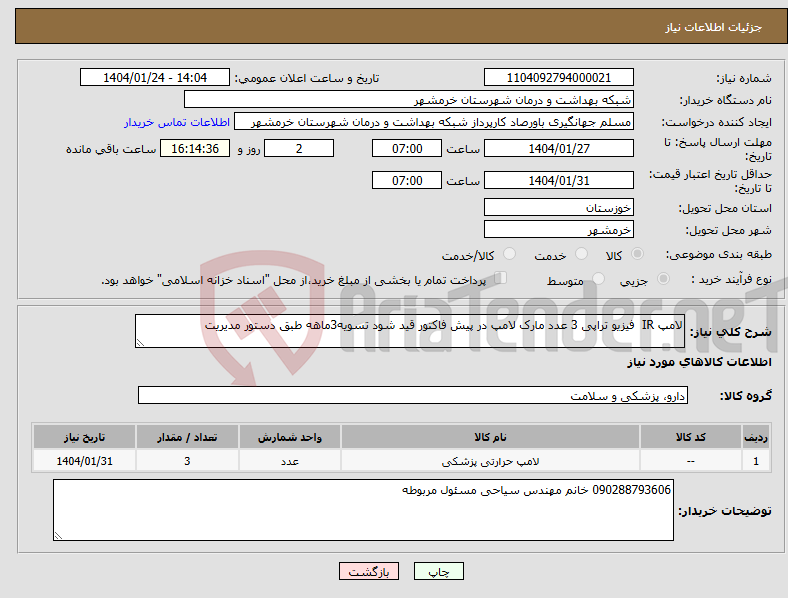Select the جزیی purchase type radio
The height and width of the screenshot is (598, 788).
click(x=663, y=279)
